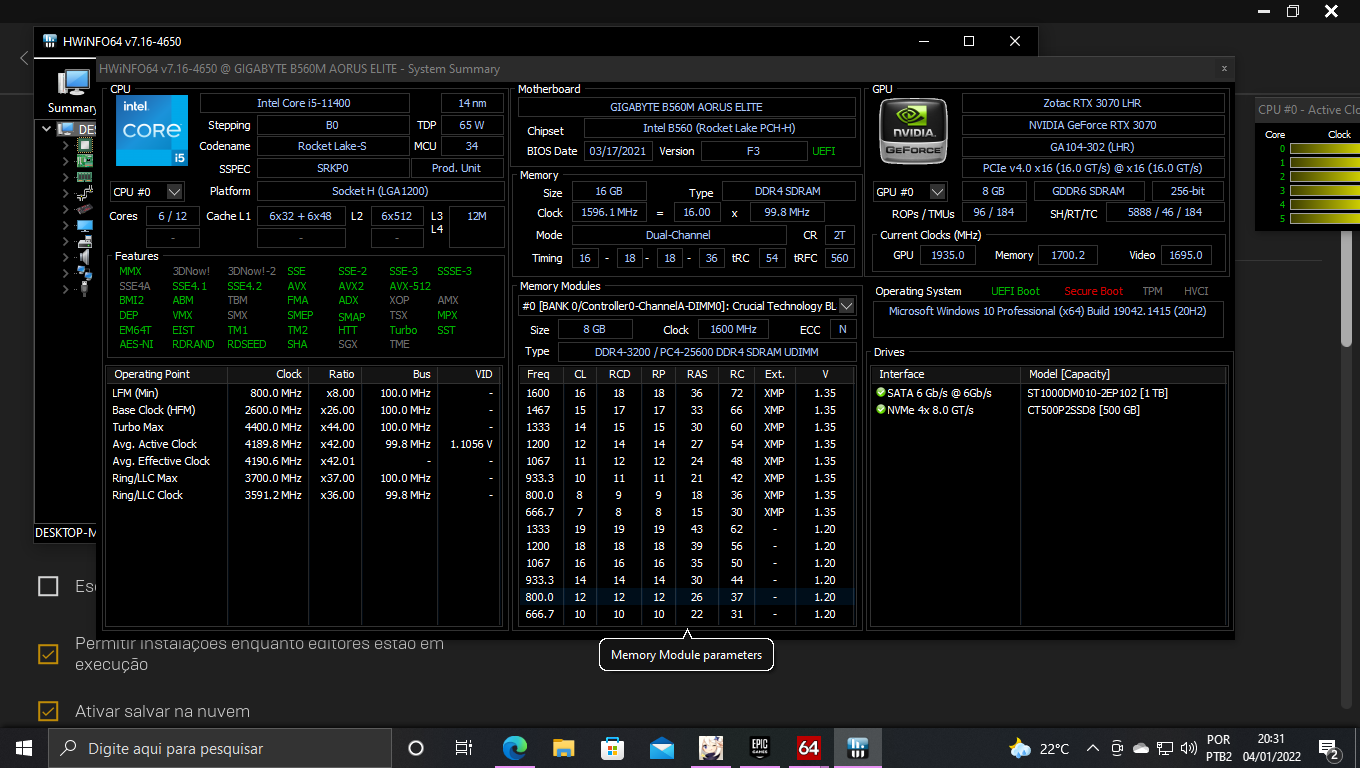Image resolution: width=1360 pixels, height=768 pixels.
Task: Close the System Summary window with x
Action: coord(1224,68)
